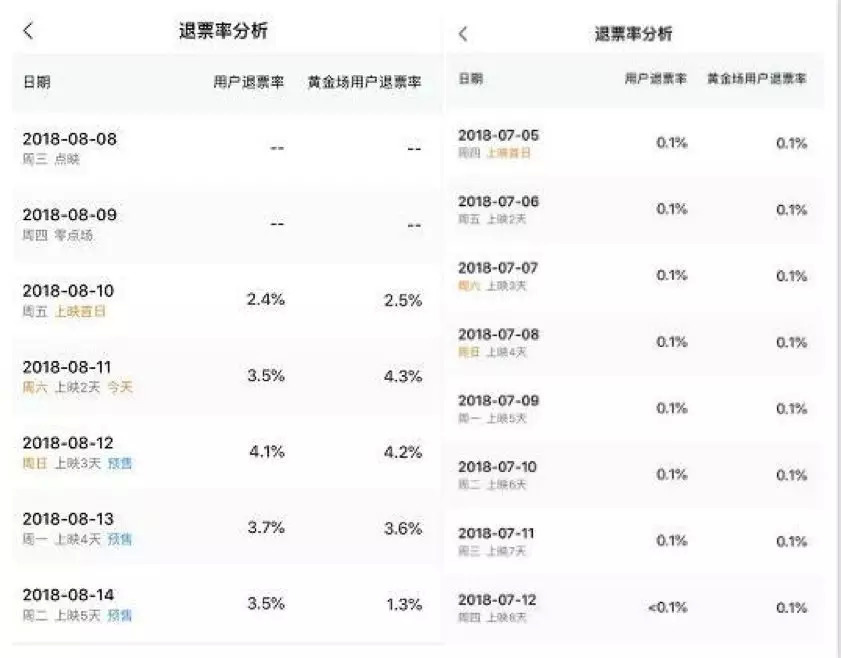Open the 2018-07-06 date entry
This screenshot has height=658, width=841.
[x=498, y=201]
